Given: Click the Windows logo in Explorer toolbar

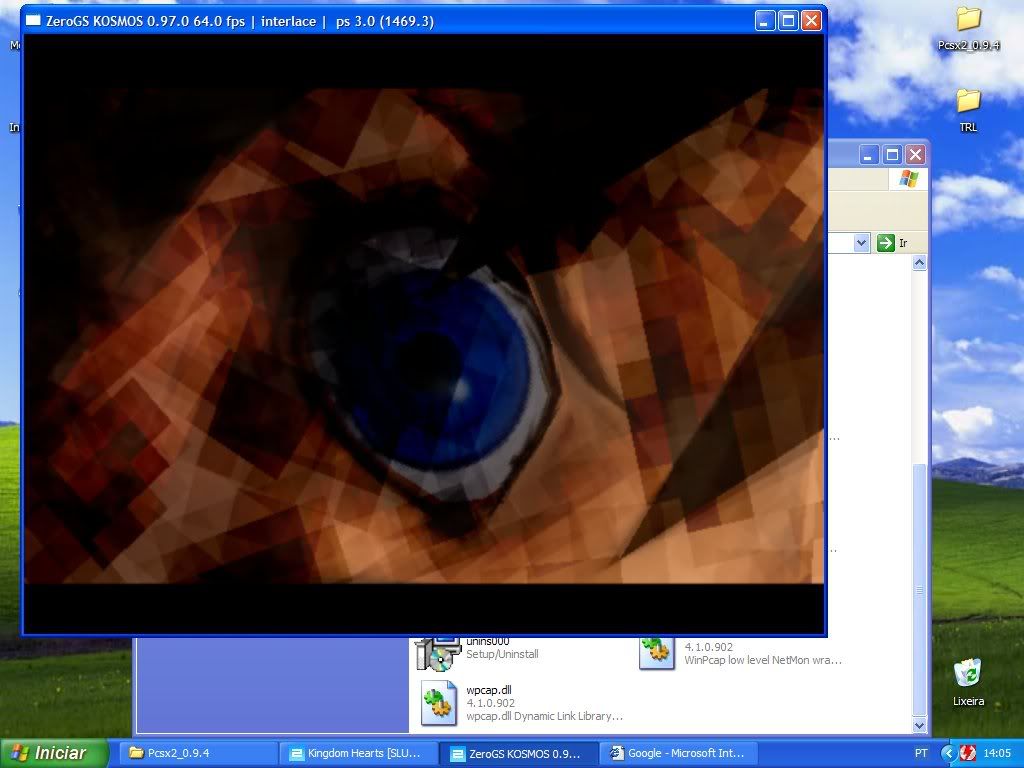Looking at the screenshot, I should (x=908, y=179).
